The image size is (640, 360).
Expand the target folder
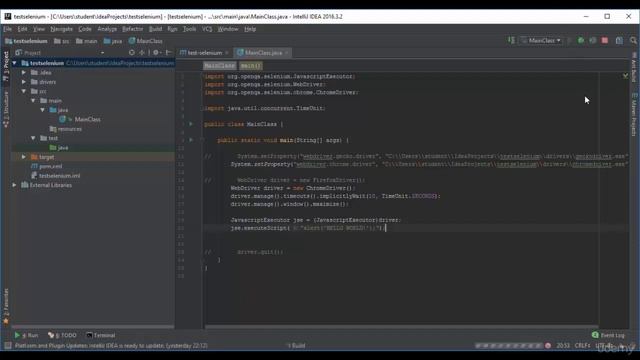24,157
